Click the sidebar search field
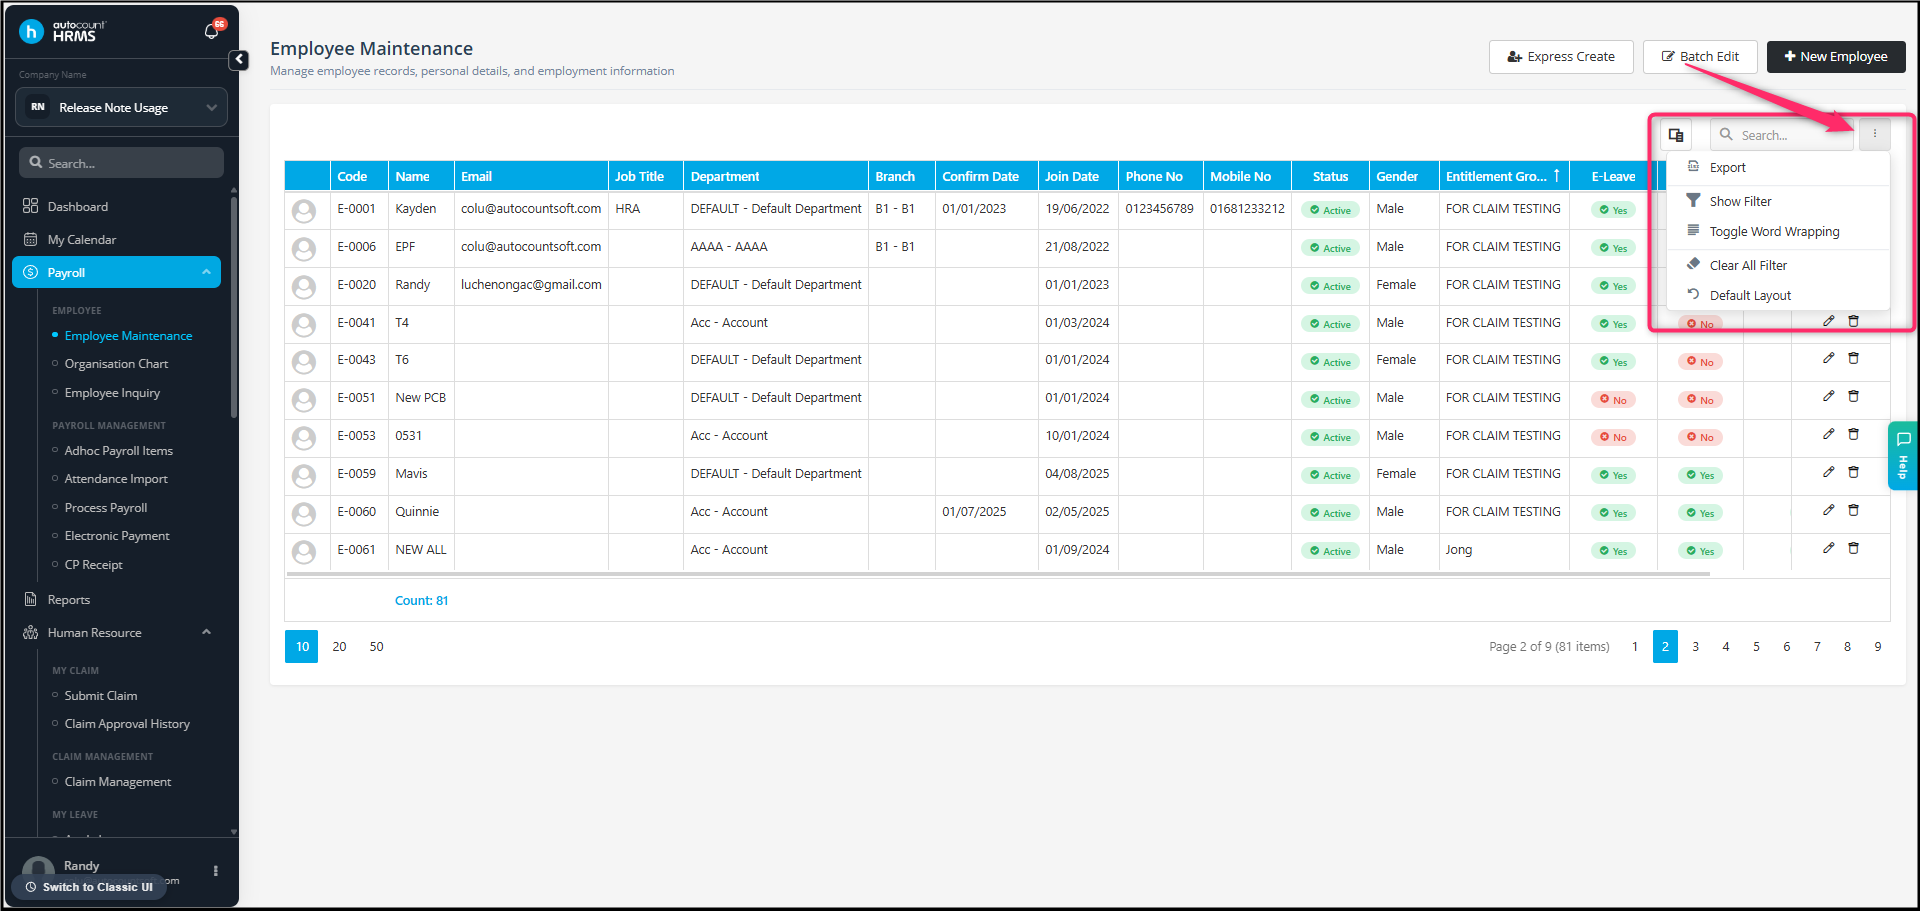Image resolution: width=1920 pixels, height=911 pixels. point(121,163)
